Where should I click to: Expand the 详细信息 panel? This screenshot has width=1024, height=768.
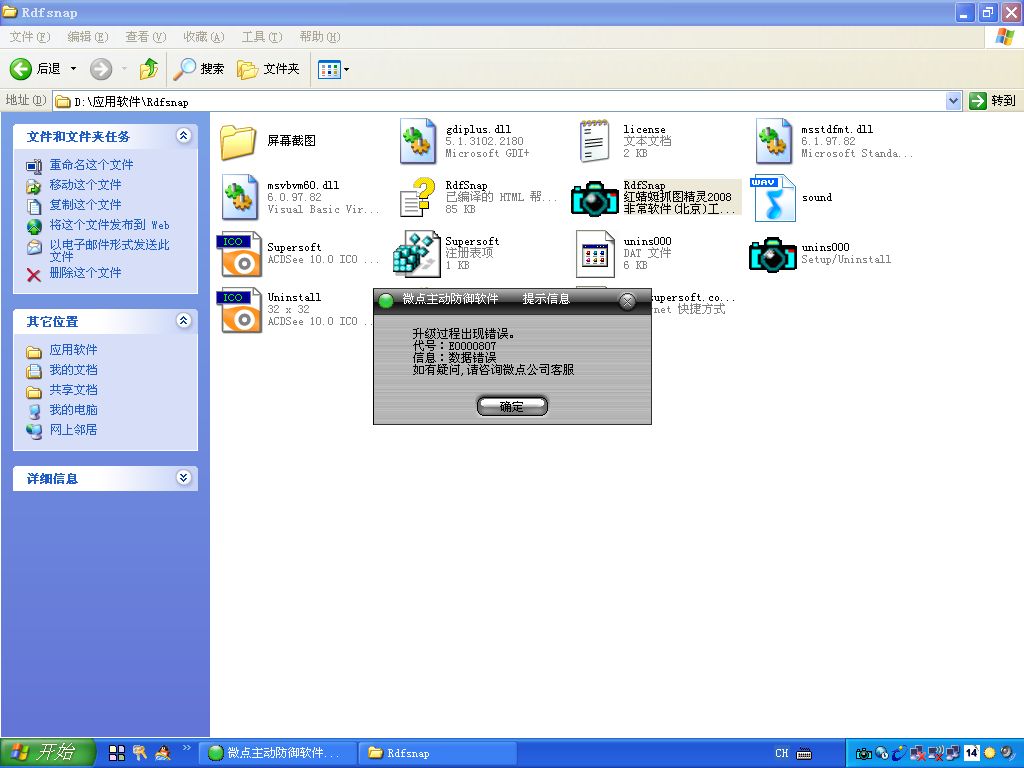pos(184,478)
